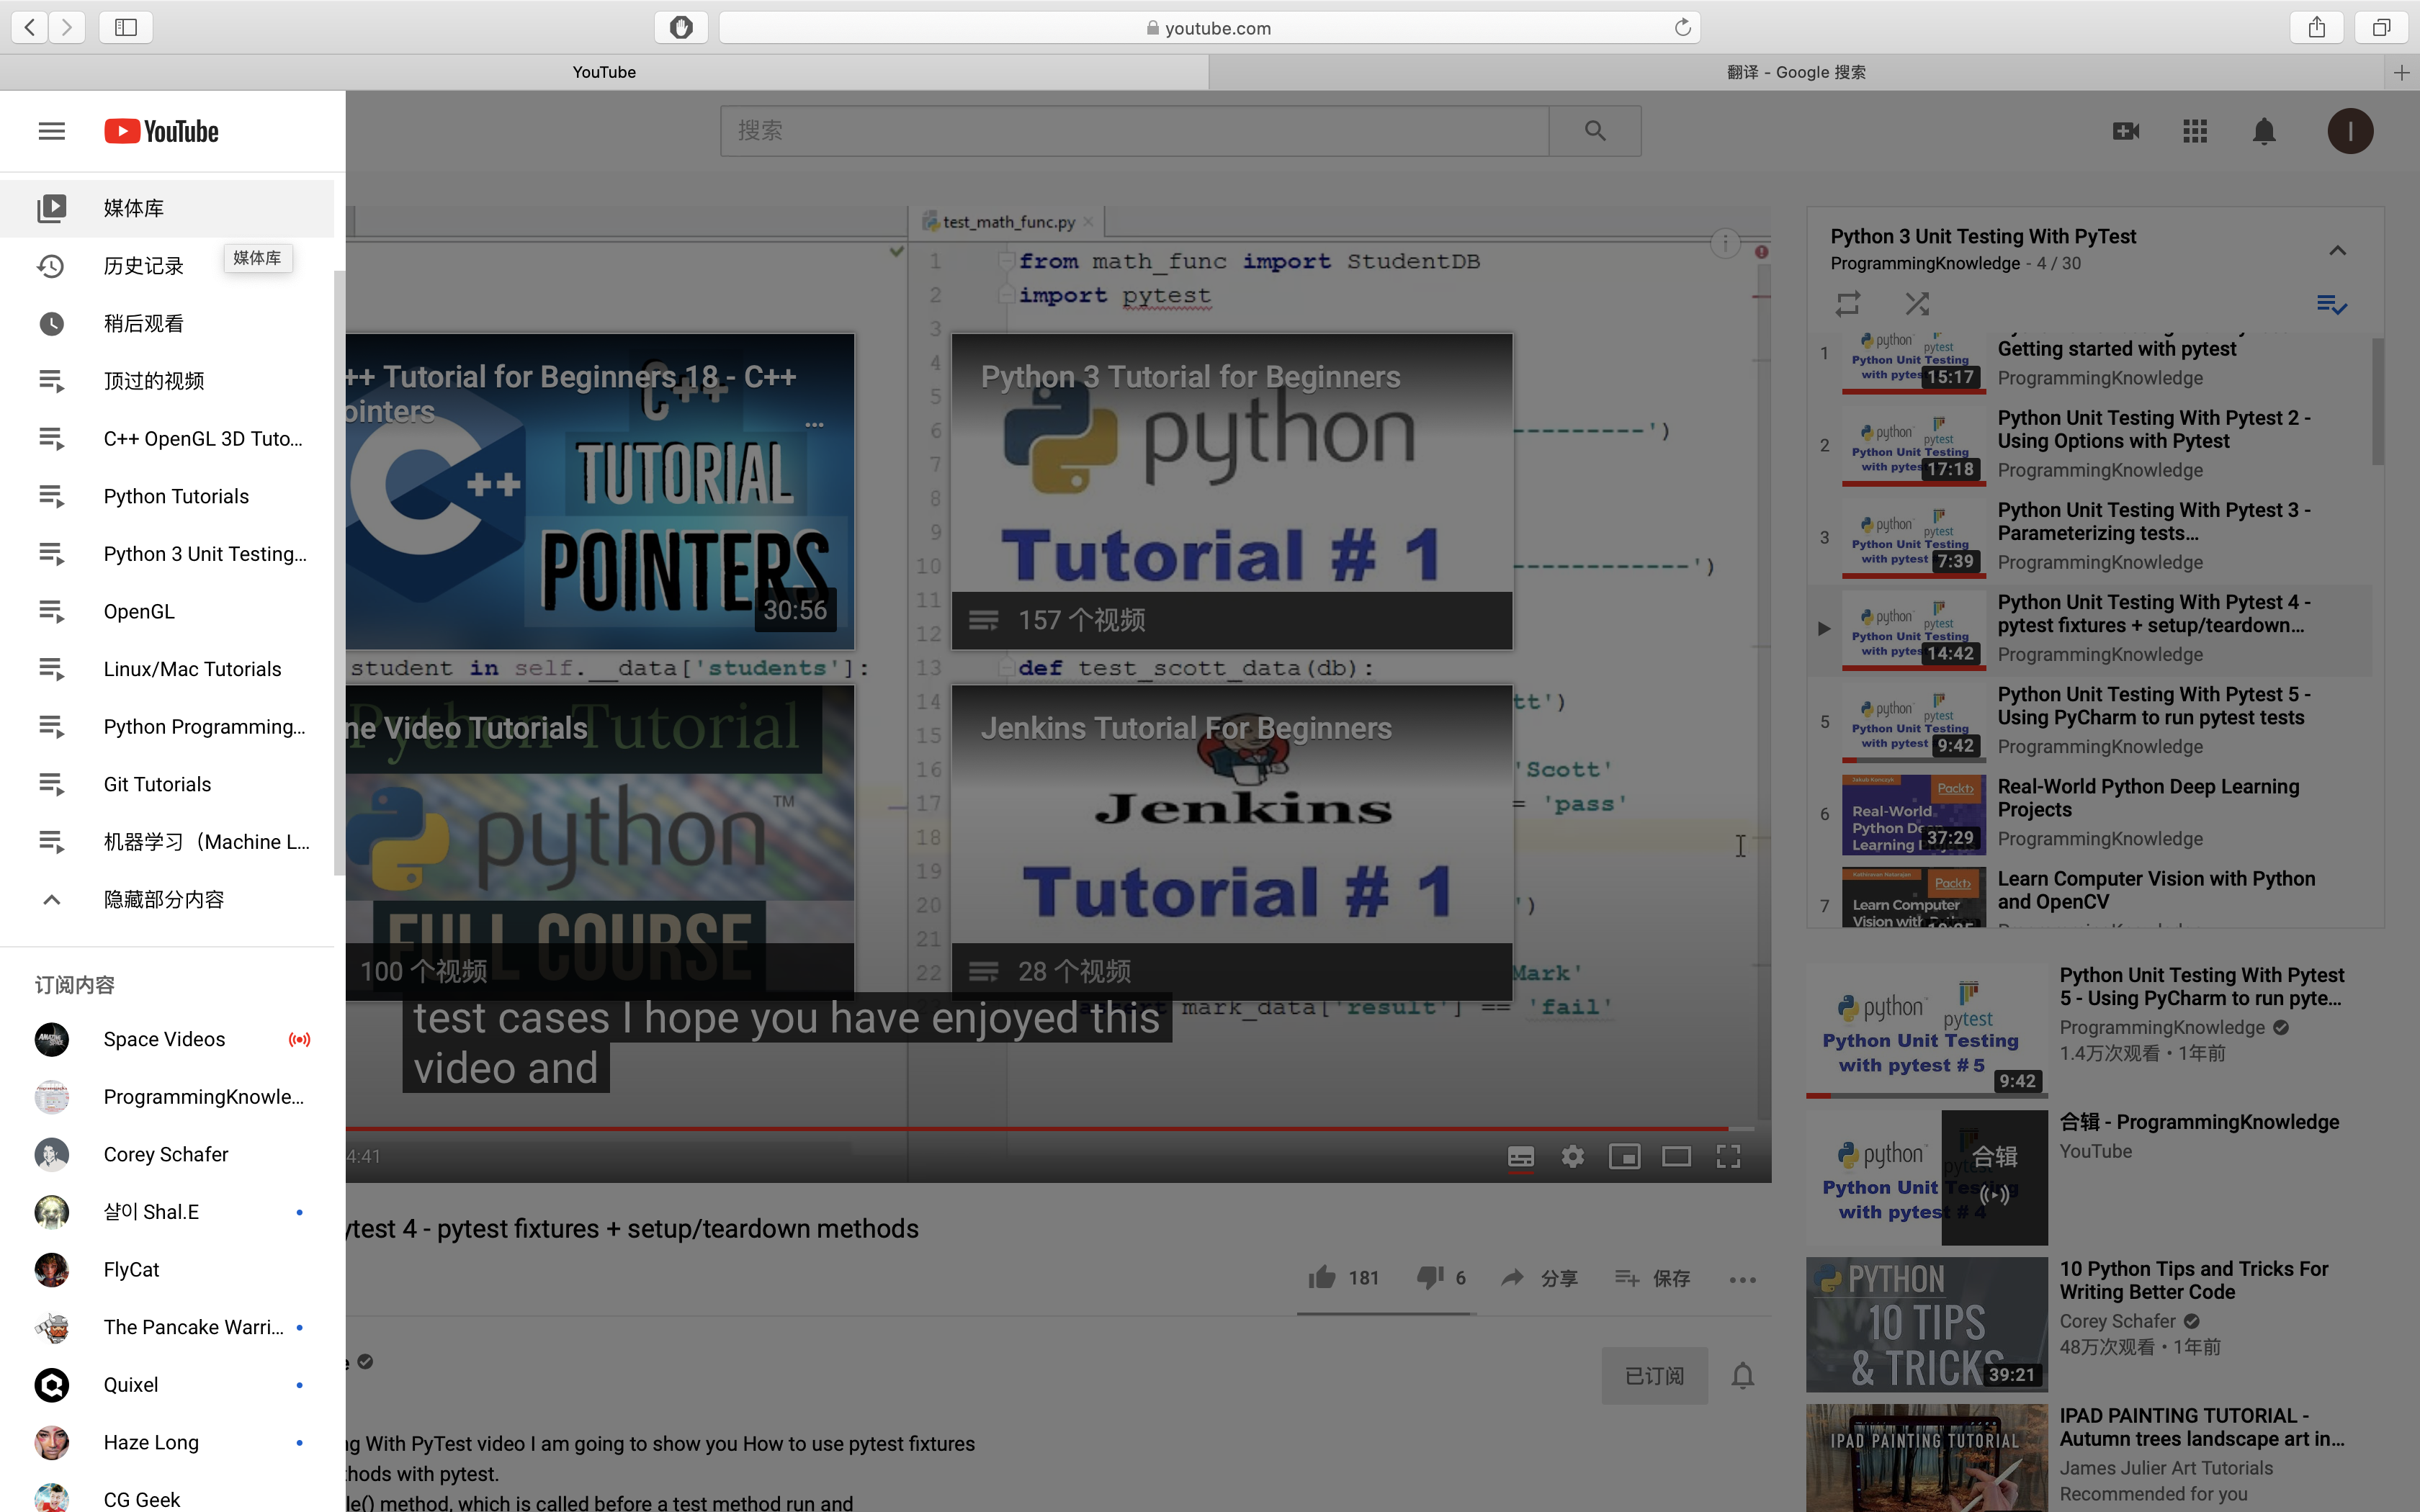The height and width of the screenshot is (1512, 2420).
Task: Open Python Tutorials playlist in sidebar
Action: tap(176, 496)
